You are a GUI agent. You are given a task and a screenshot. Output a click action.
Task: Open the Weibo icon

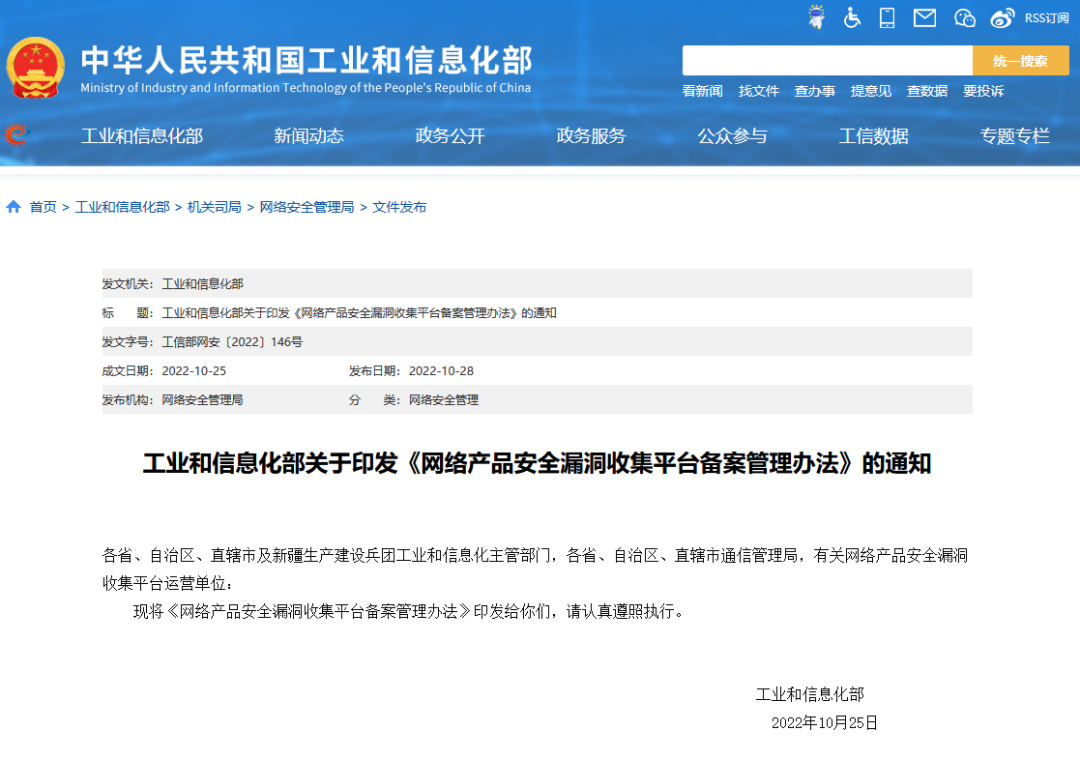pos(1002,18)
